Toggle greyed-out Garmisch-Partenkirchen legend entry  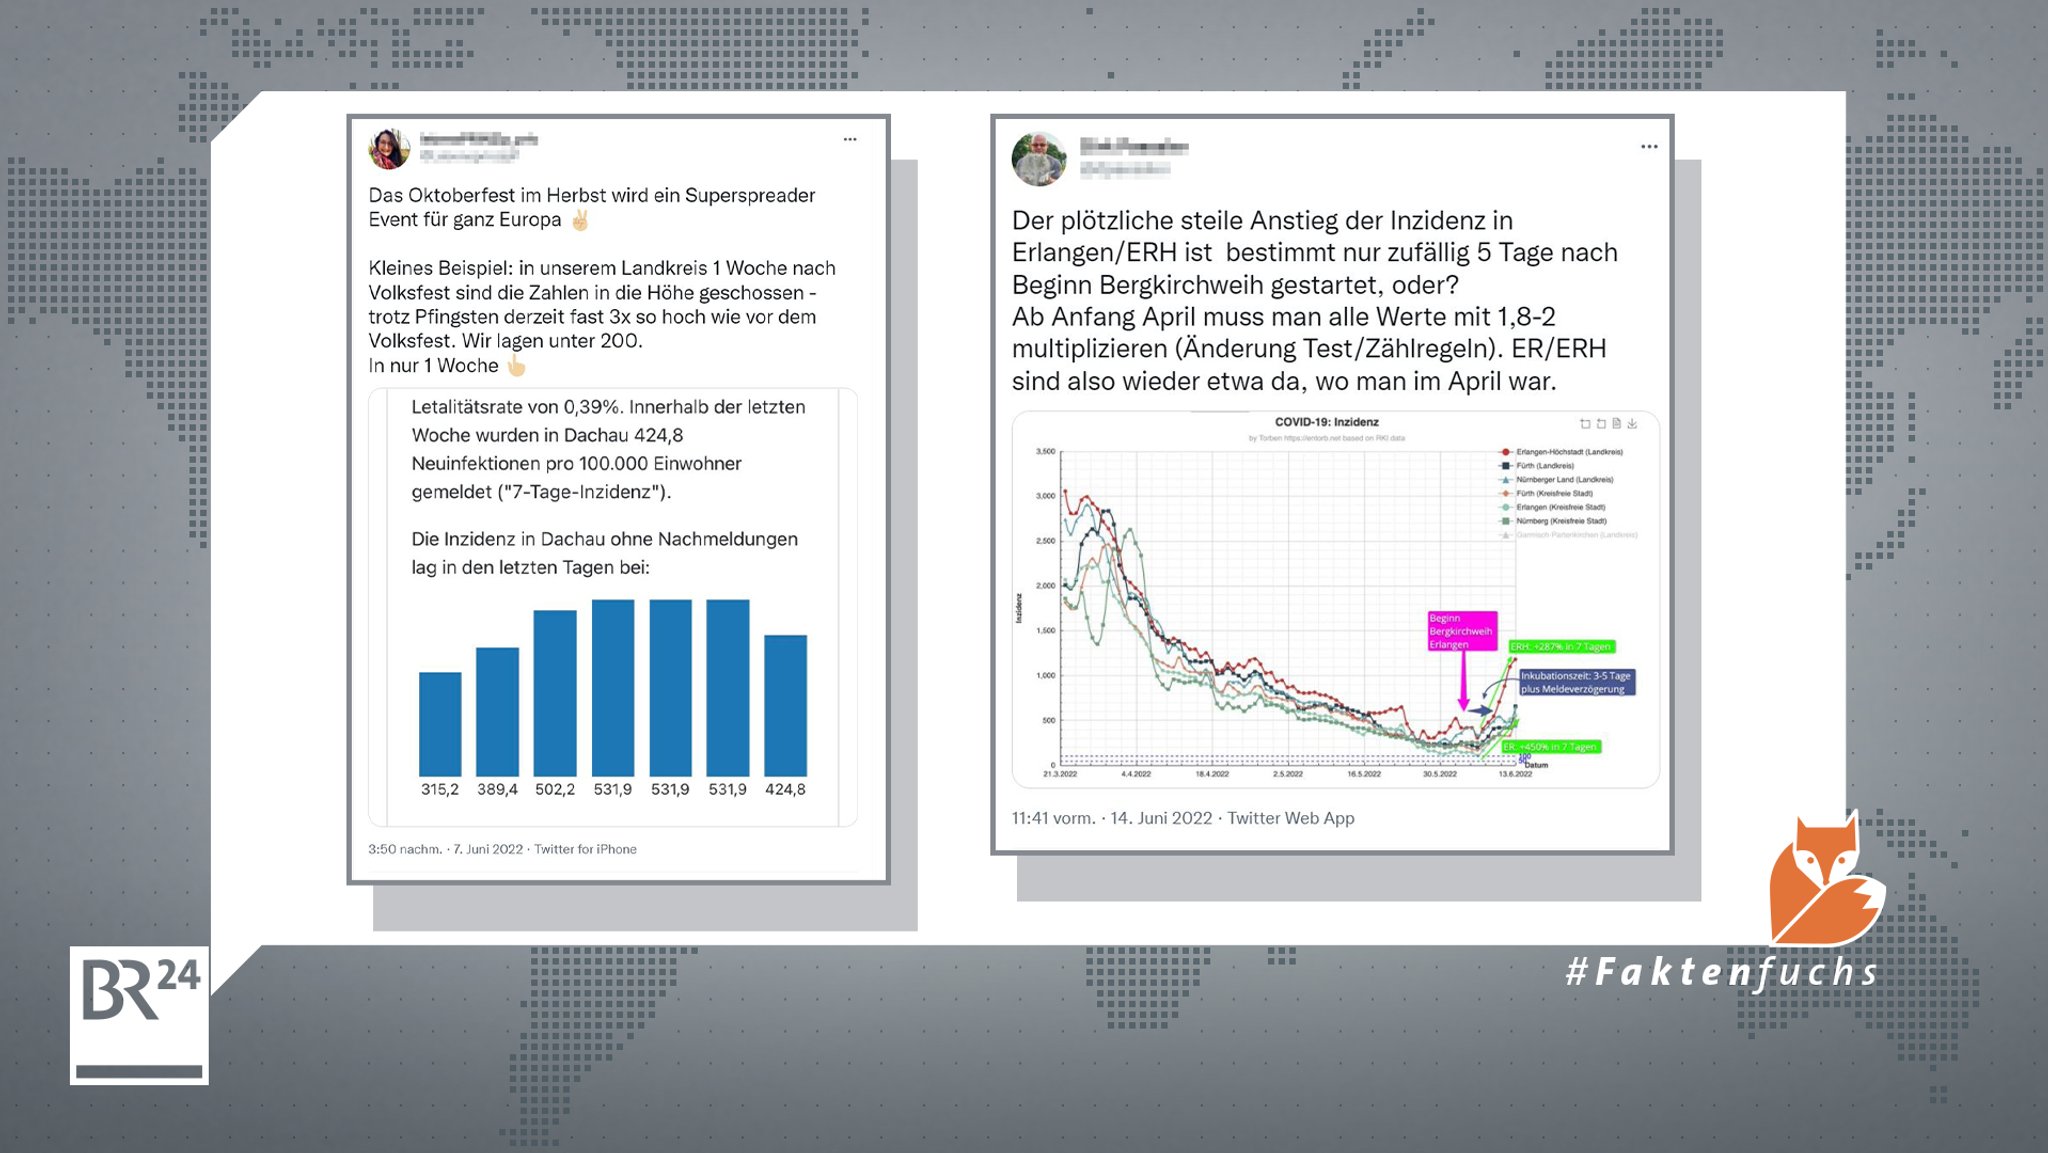coord(1568,535)
